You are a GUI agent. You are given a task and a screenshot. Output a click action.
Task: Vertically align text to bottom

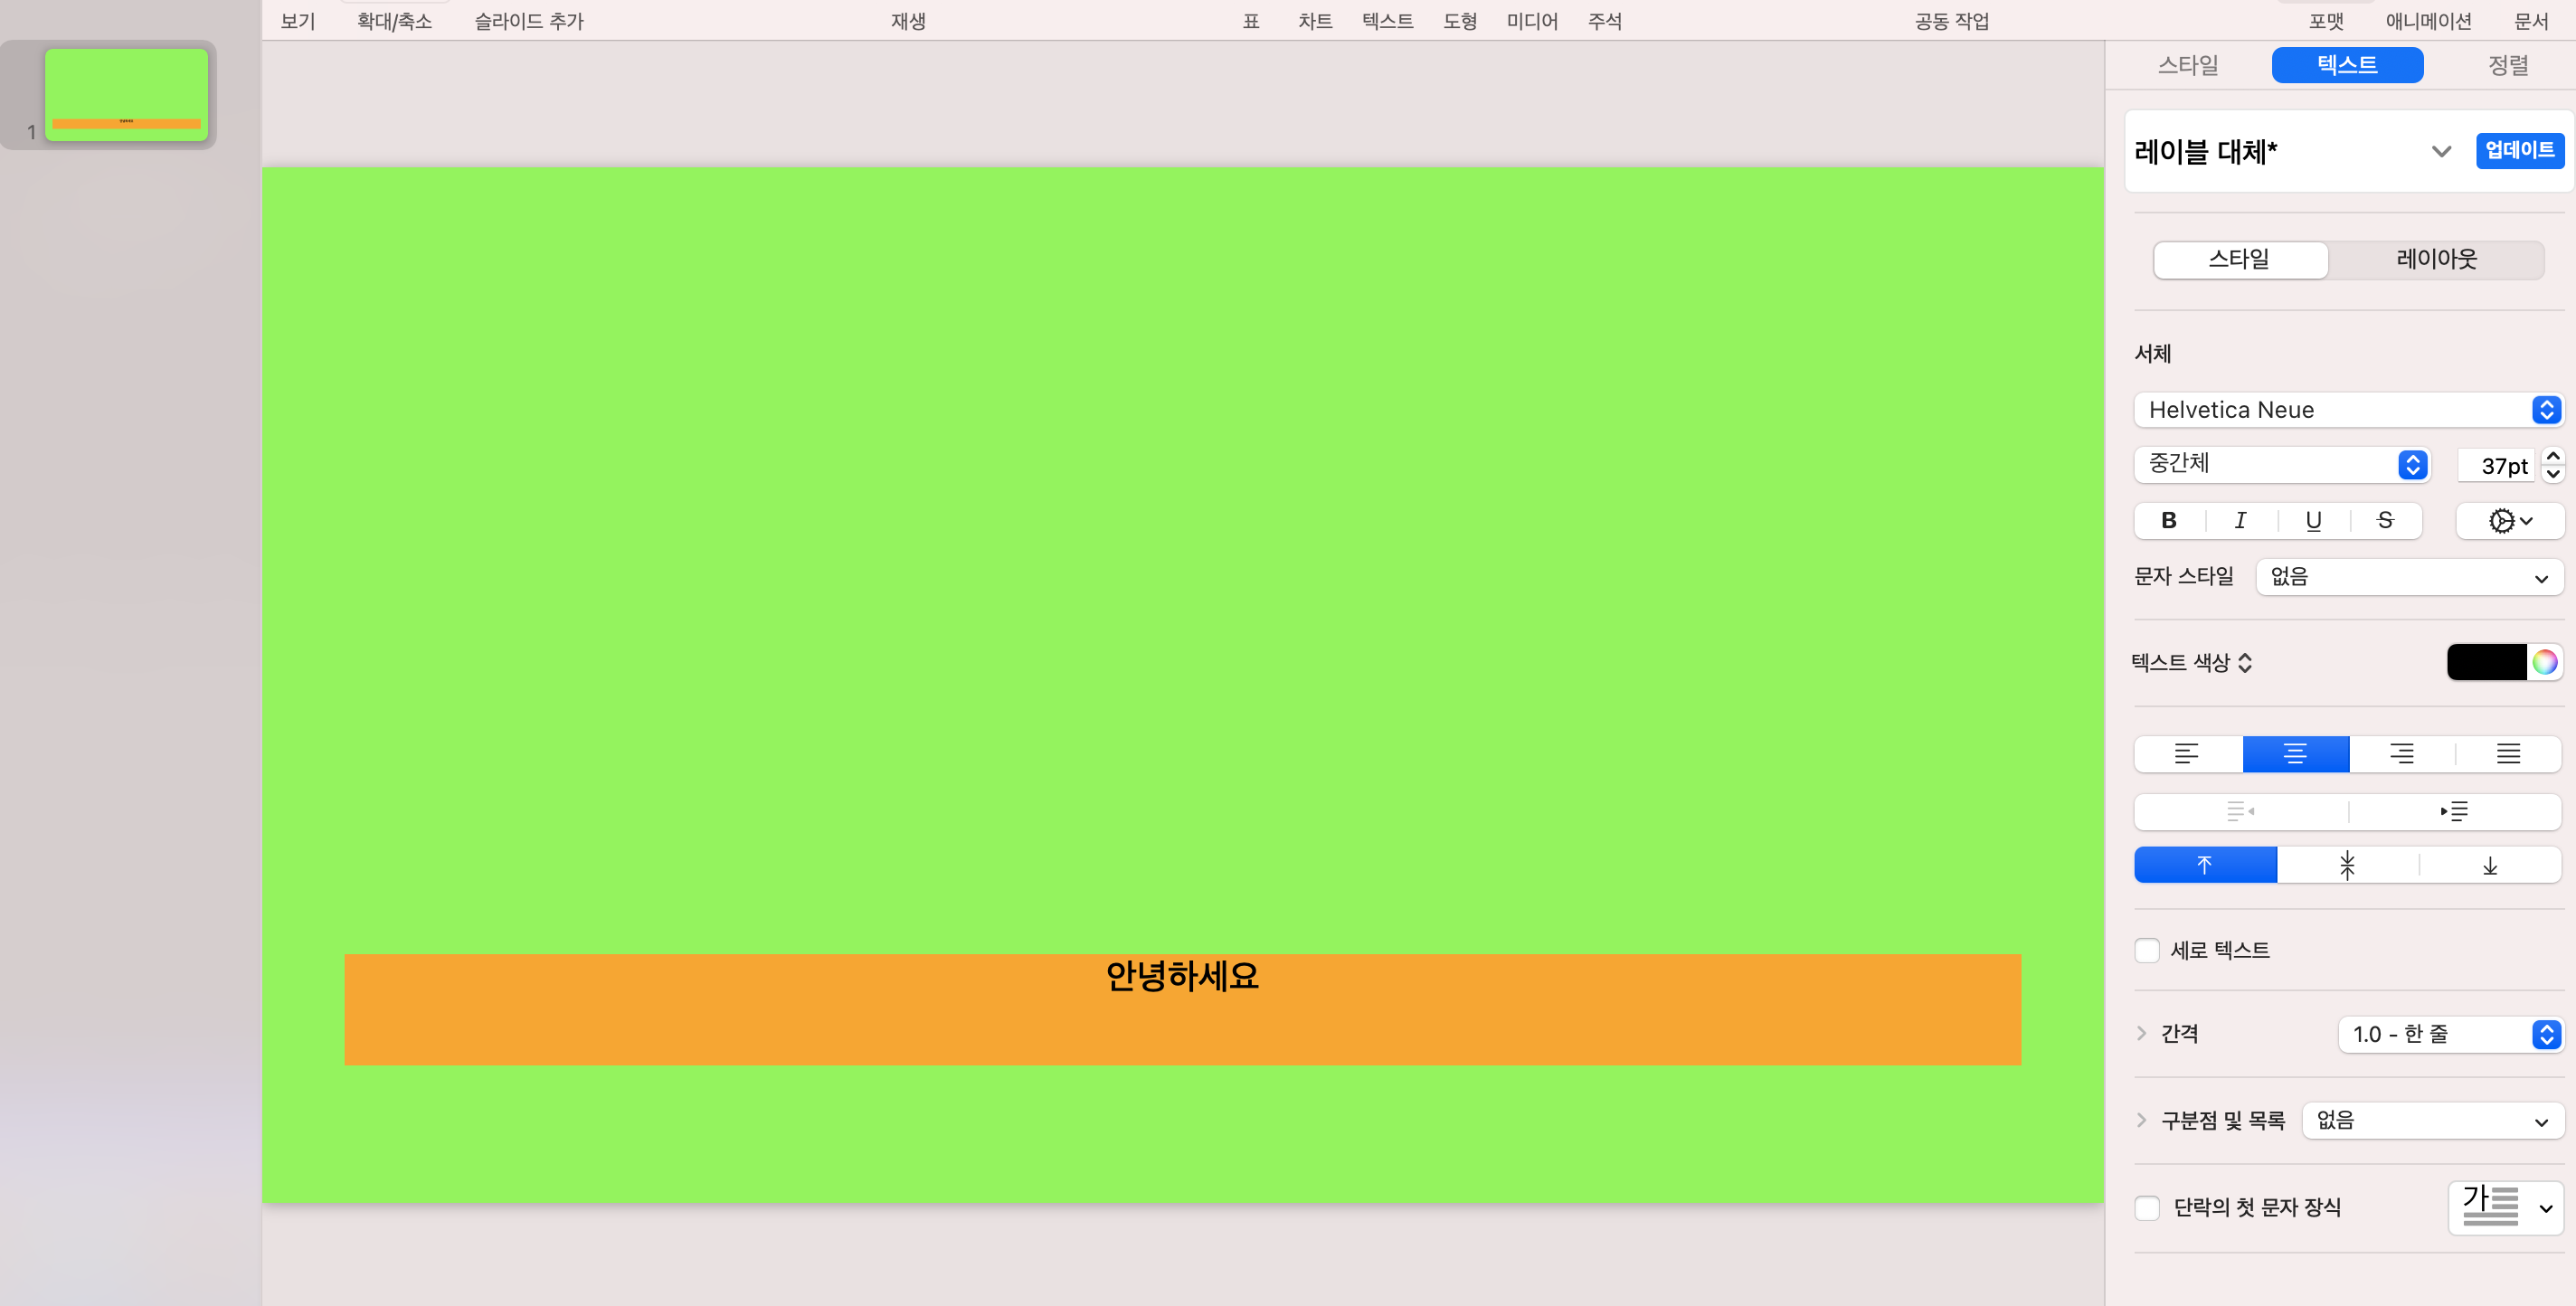pyautogui.click(x=2490, y=865)
